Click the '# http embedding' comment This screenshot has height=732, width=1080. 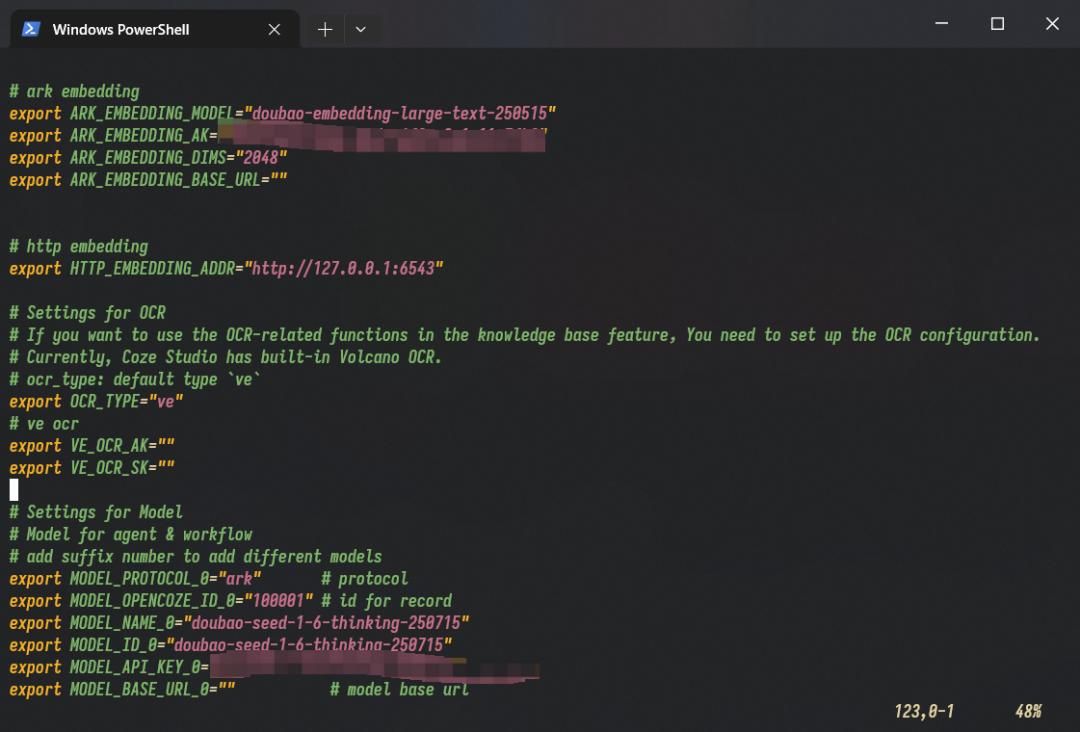[79, 247]
